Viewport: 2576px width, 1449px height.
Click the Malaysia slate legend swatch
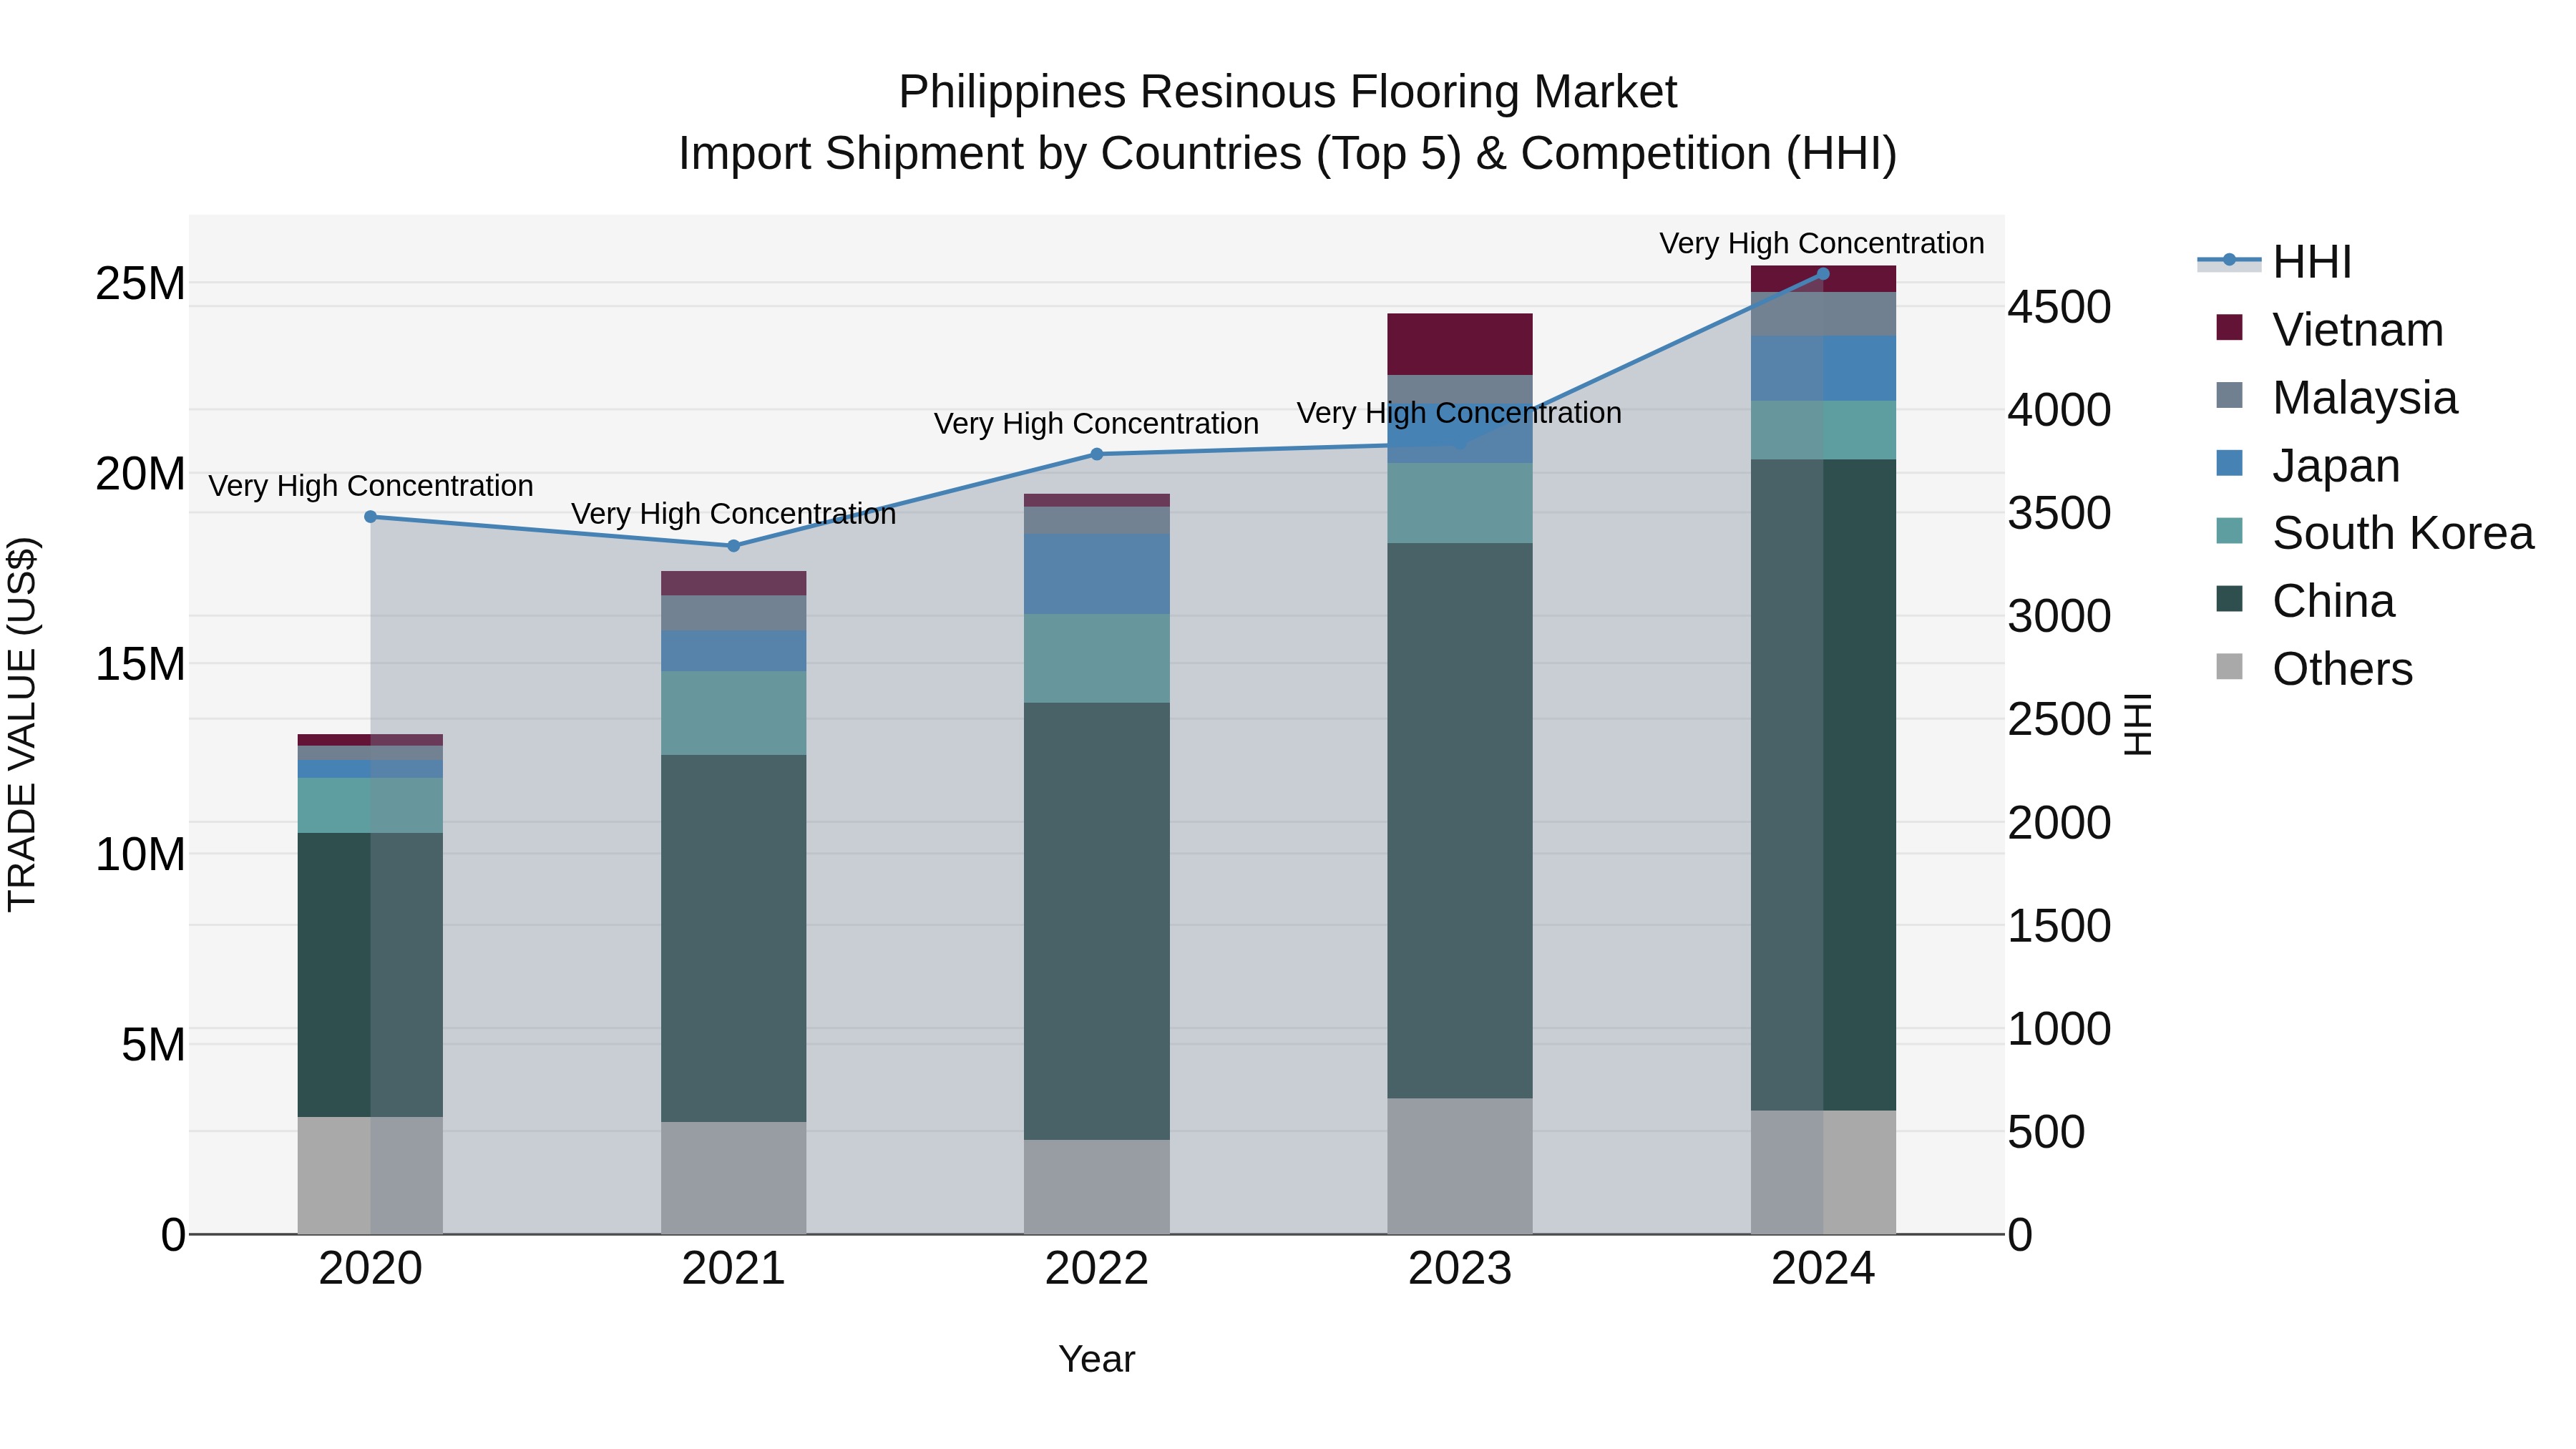(2229, 395)
